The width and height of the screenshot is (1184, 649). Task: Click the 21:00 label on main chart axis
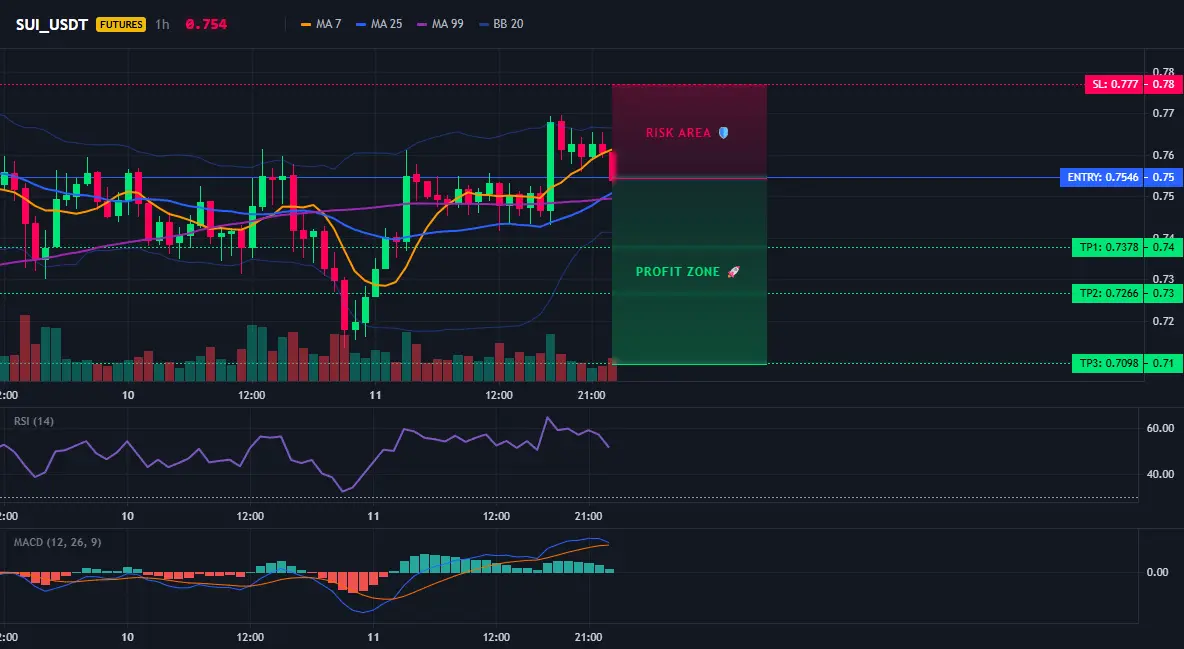[590, 395]
